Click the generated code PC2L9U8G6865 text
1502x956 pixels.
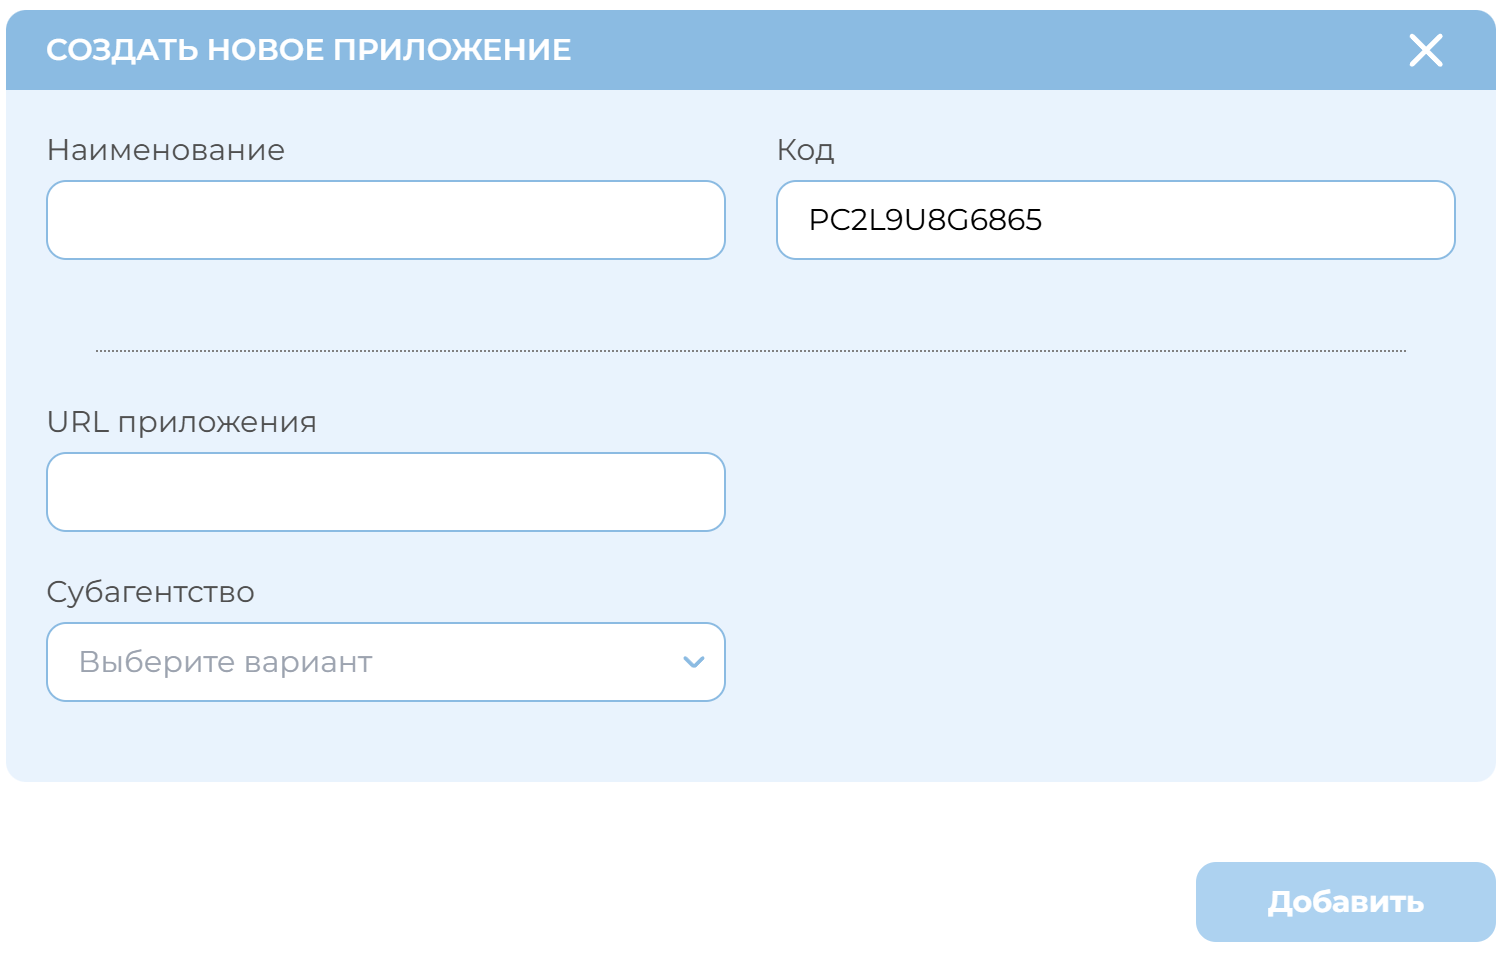point(925,220)
